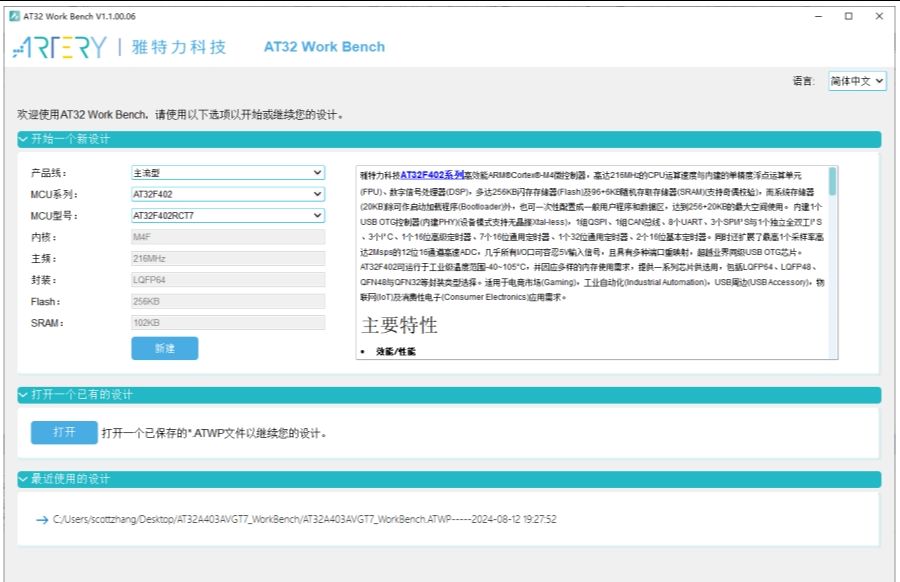Click the 打开 button
Image resolution: width=900 pixels, height=582 pixels.
(x=64, y=432)
